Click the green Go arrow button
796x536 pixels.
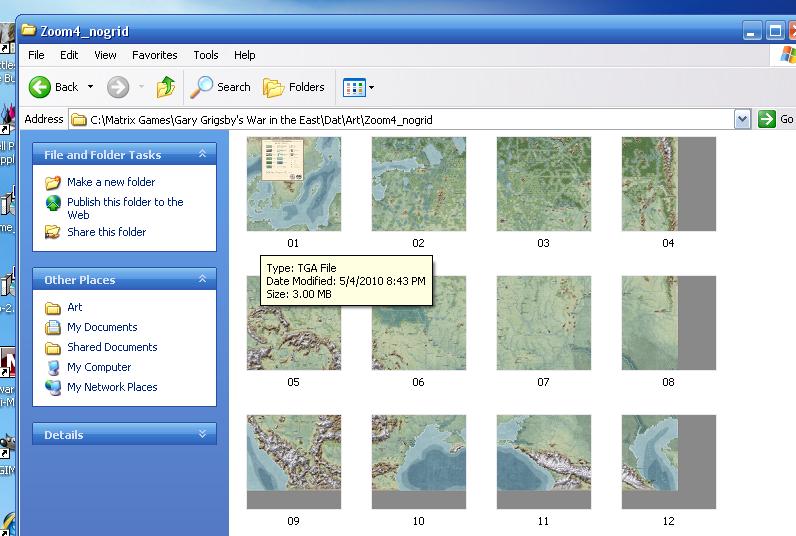click(767, 119)
